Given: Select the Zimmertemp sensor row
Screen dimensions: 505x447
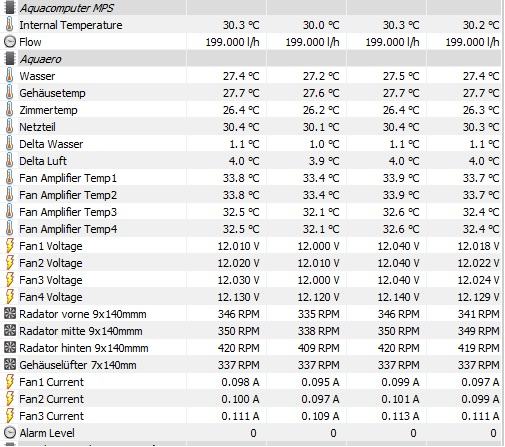Looking at the screenshot, I should [253, 110].
